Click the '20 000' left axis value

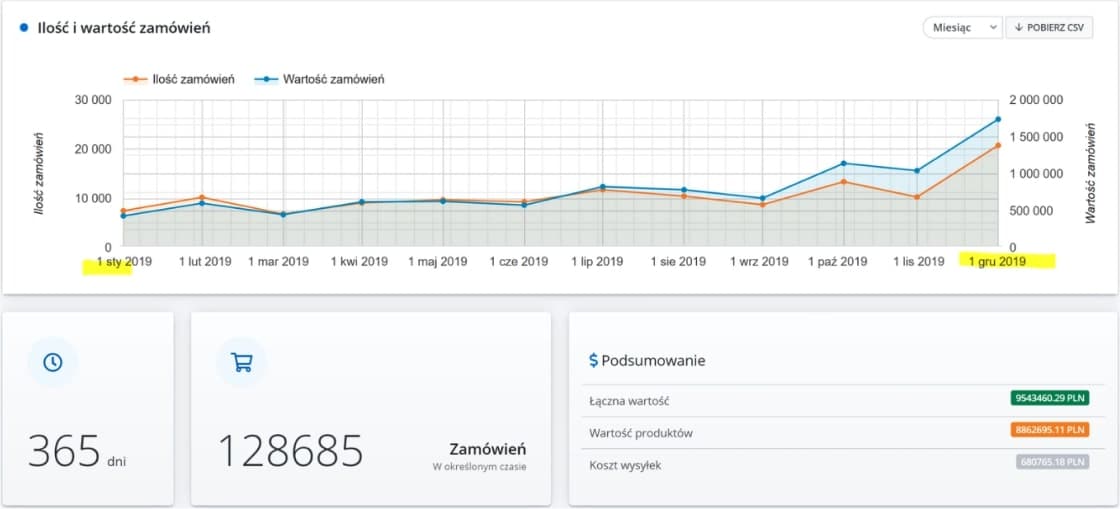coord(93,149)
